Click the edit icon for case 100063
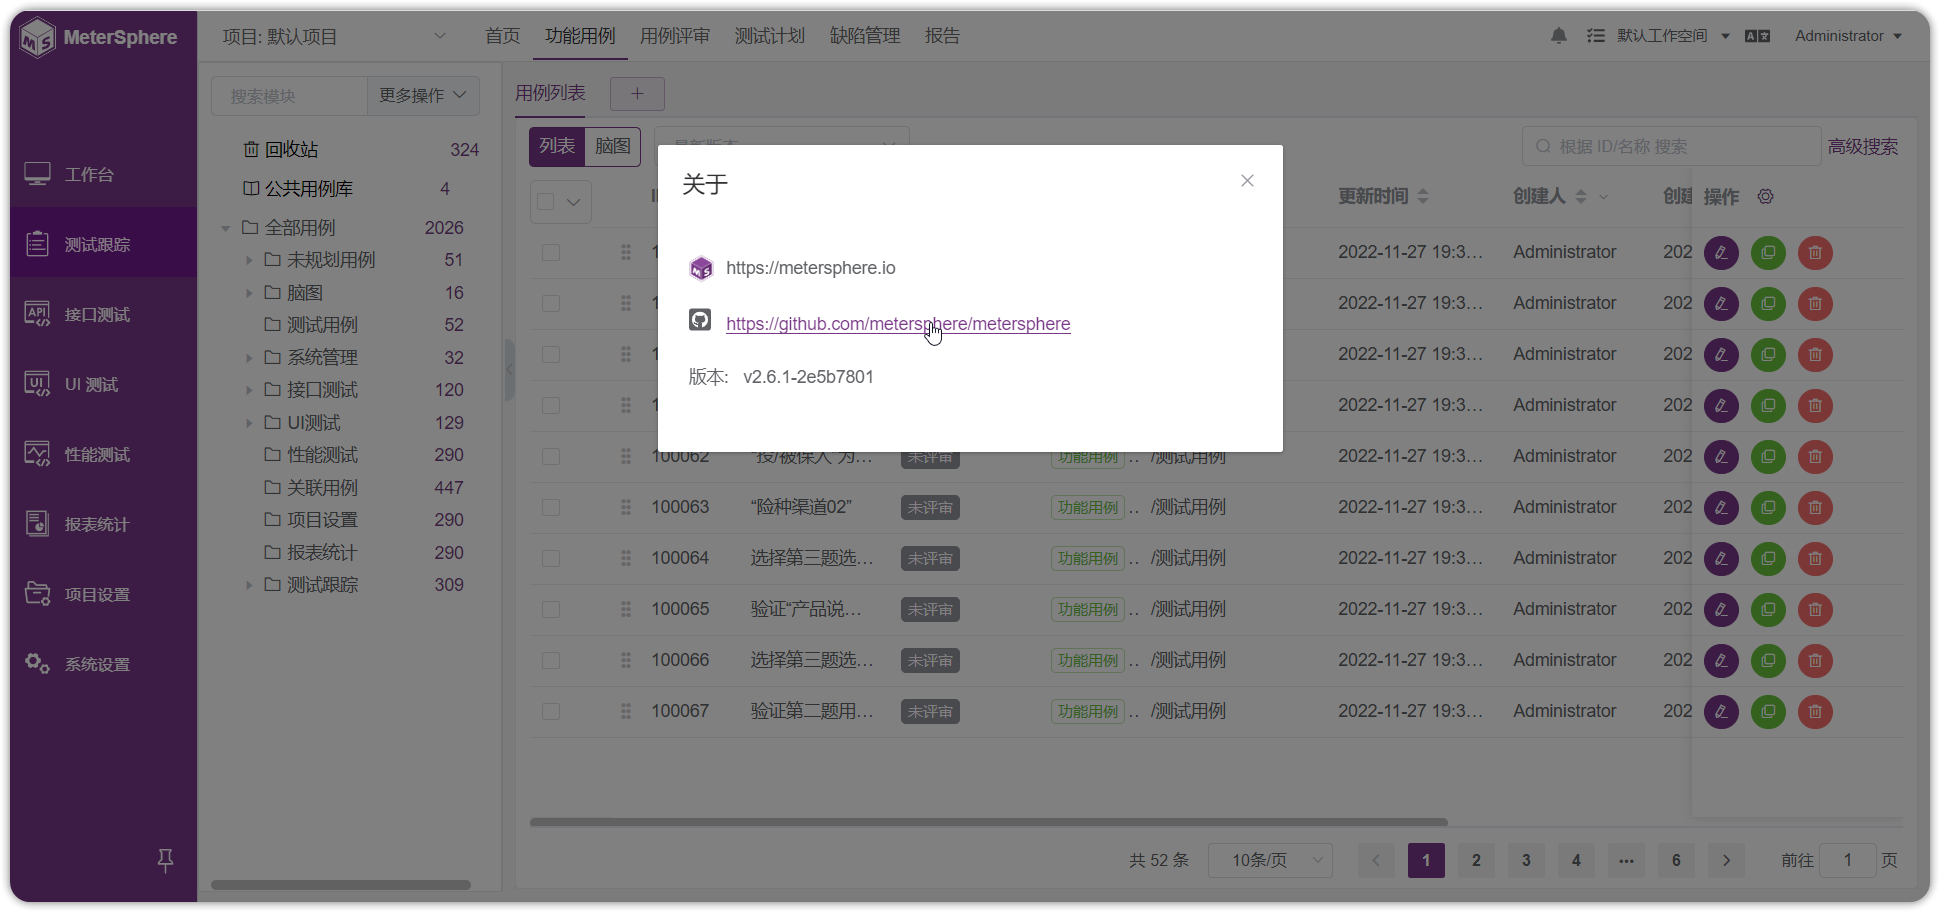 coord(1721,508)
